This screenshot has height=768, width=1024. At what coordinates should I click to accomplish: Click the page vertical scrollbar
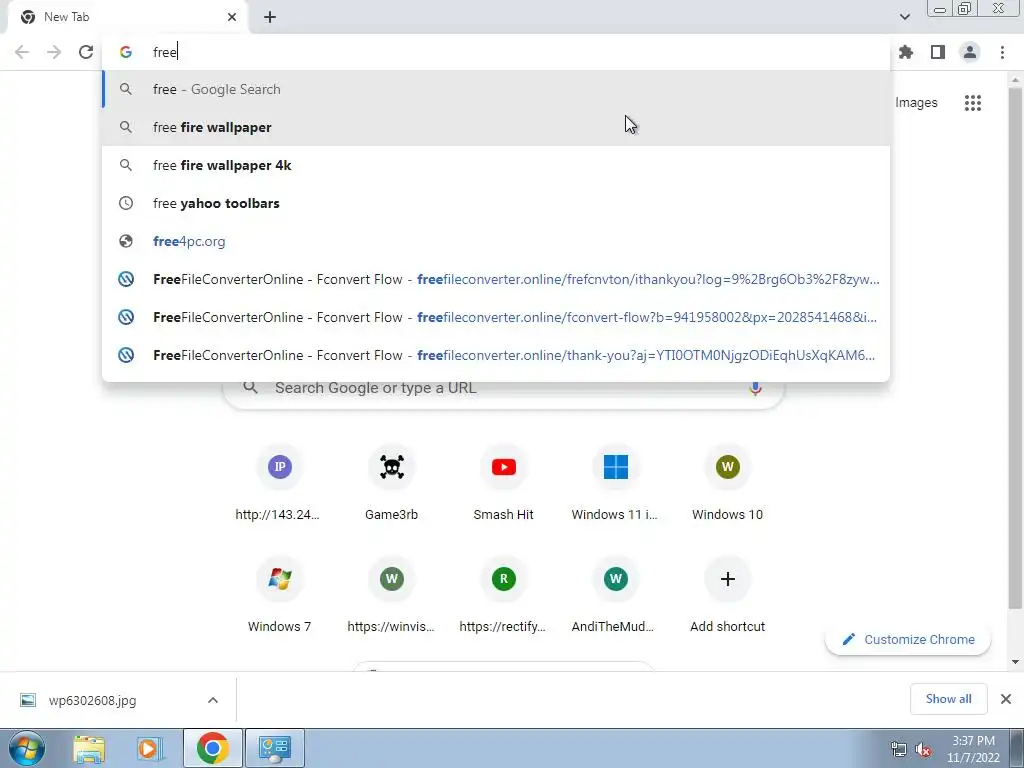(1015, 346)
